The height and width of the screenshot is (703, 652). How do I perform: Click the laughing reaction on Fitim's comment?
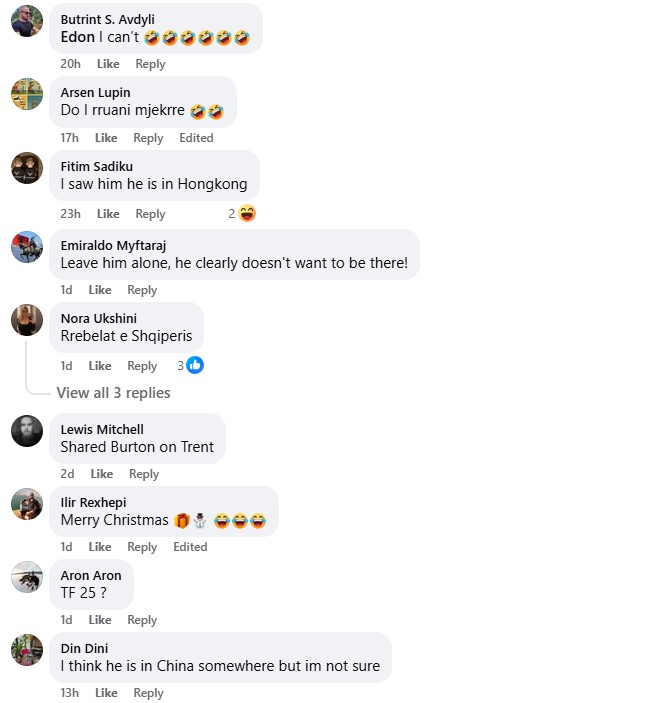[247, 213]
